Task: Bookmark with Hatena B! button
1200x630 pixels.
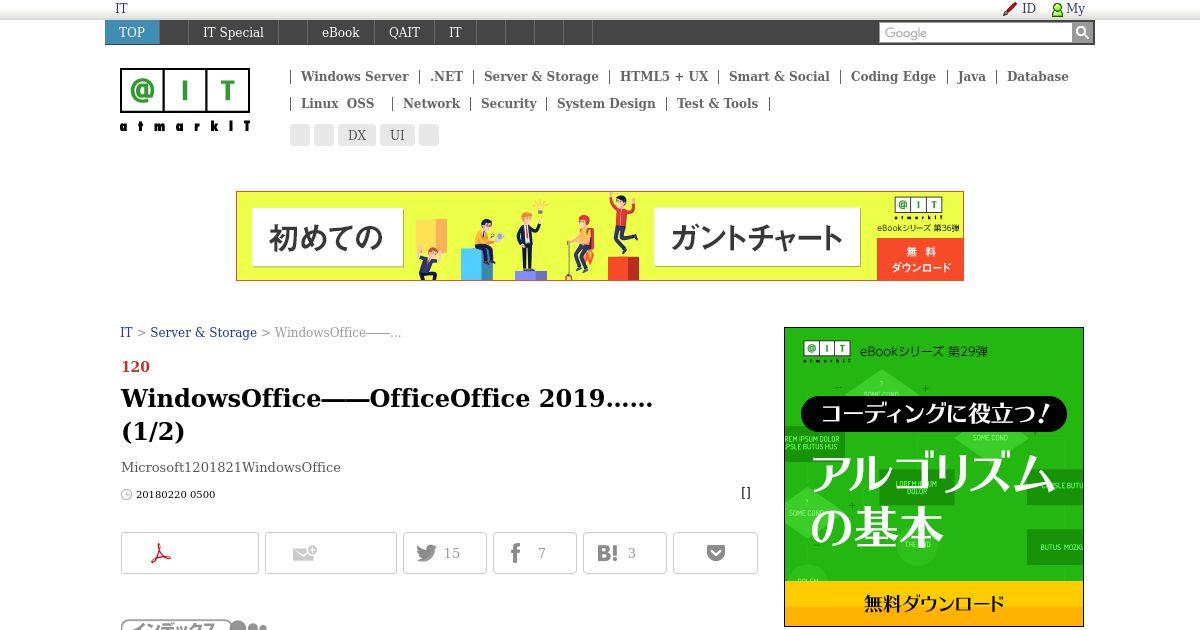Action: (x=625, y=553)
